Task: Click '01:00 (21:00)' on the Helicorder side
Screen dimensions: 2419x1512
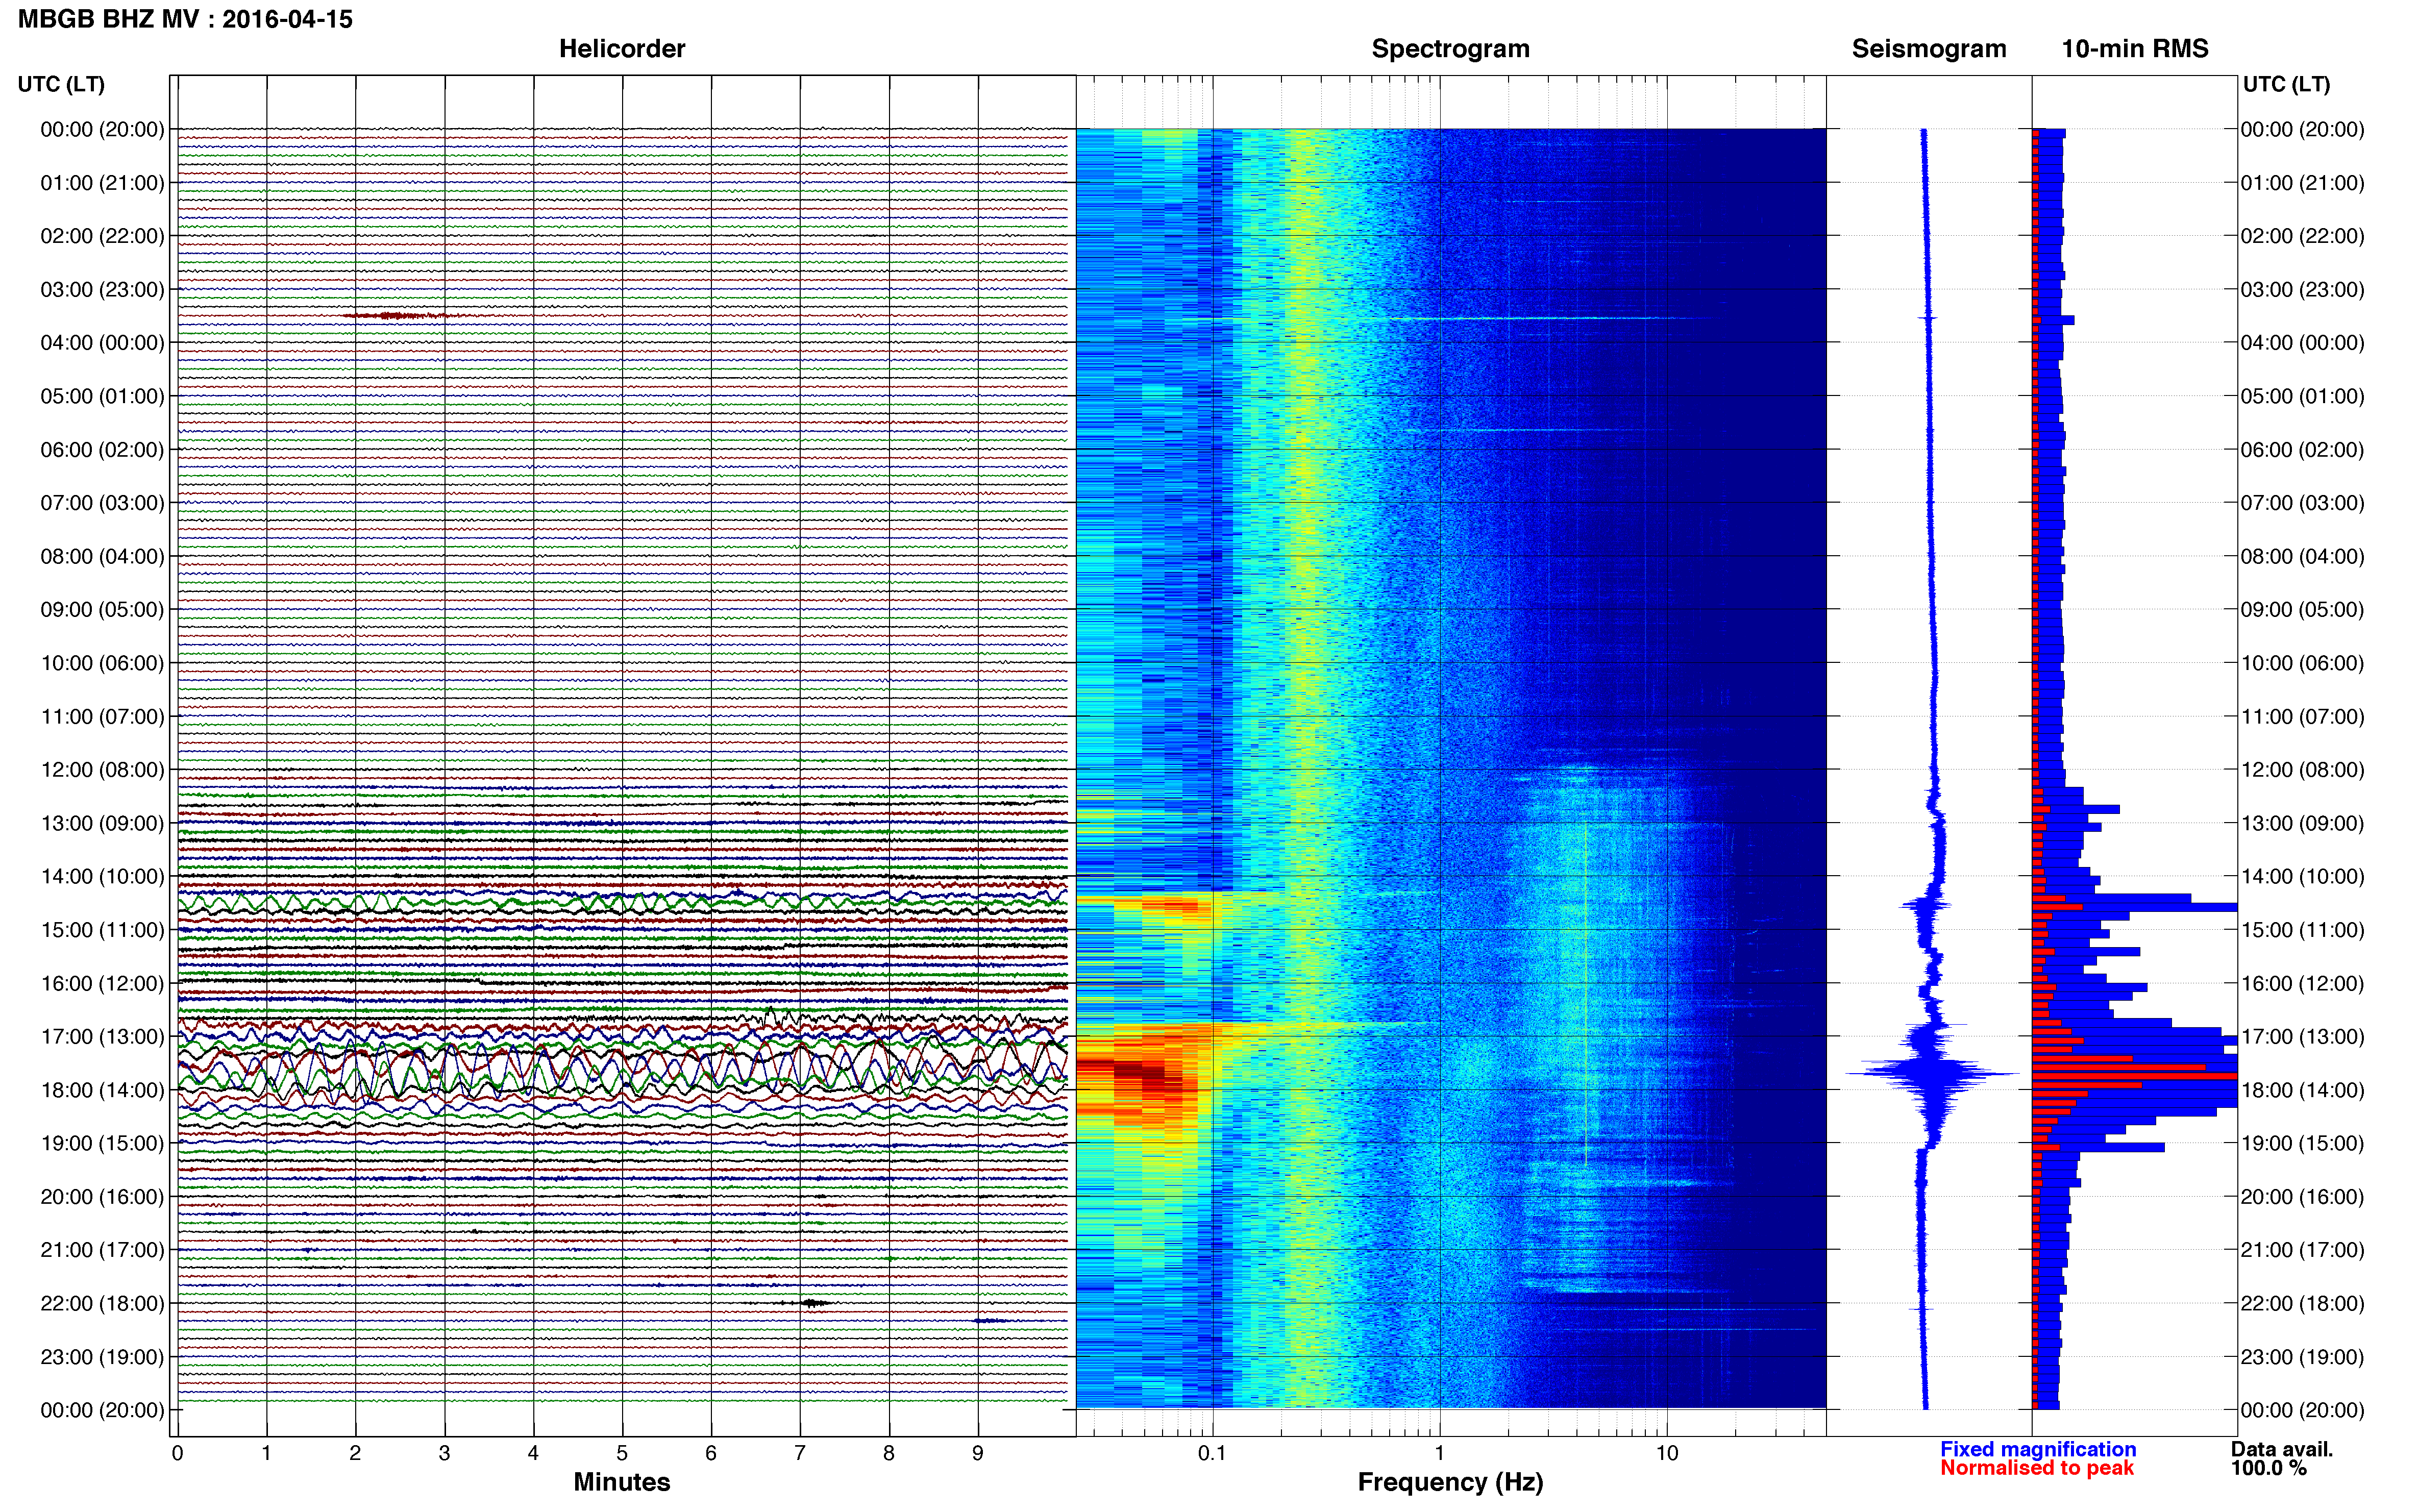Action: 102,183
